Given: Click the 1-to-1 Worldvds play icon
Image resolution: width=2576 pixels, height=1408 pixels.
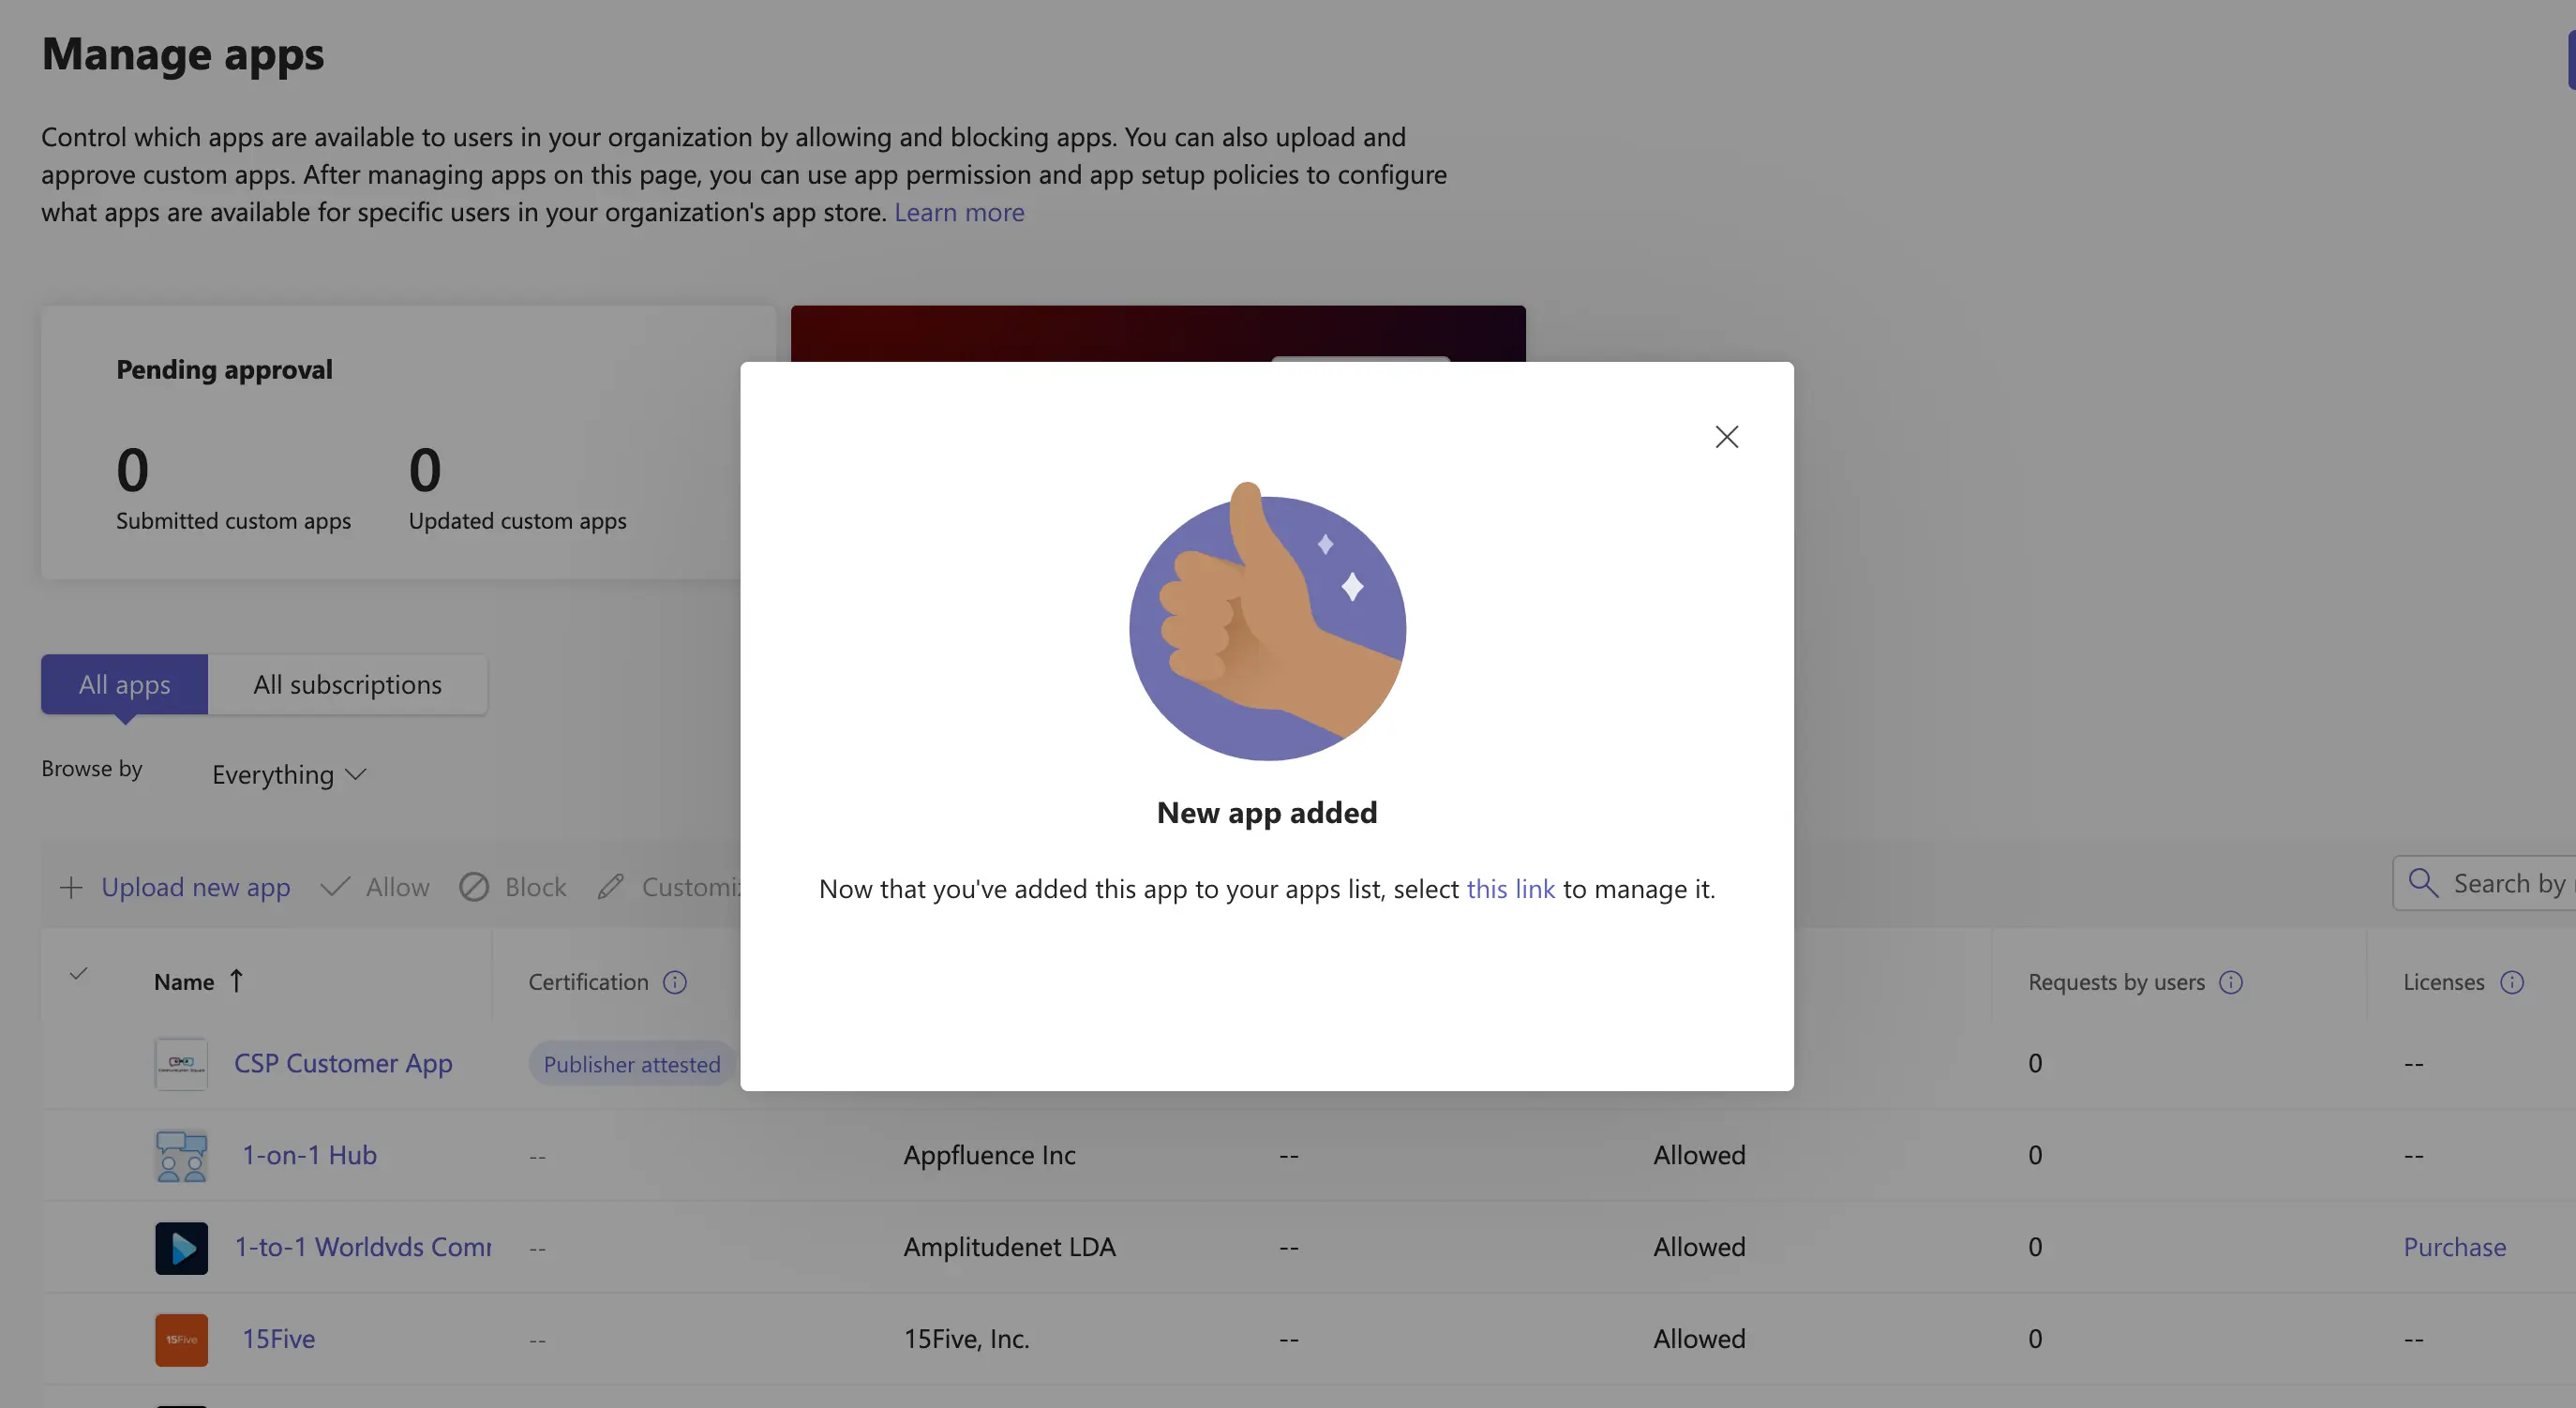Looking at the screenshot, I should pyautogui.click(x=181, y=1247).
